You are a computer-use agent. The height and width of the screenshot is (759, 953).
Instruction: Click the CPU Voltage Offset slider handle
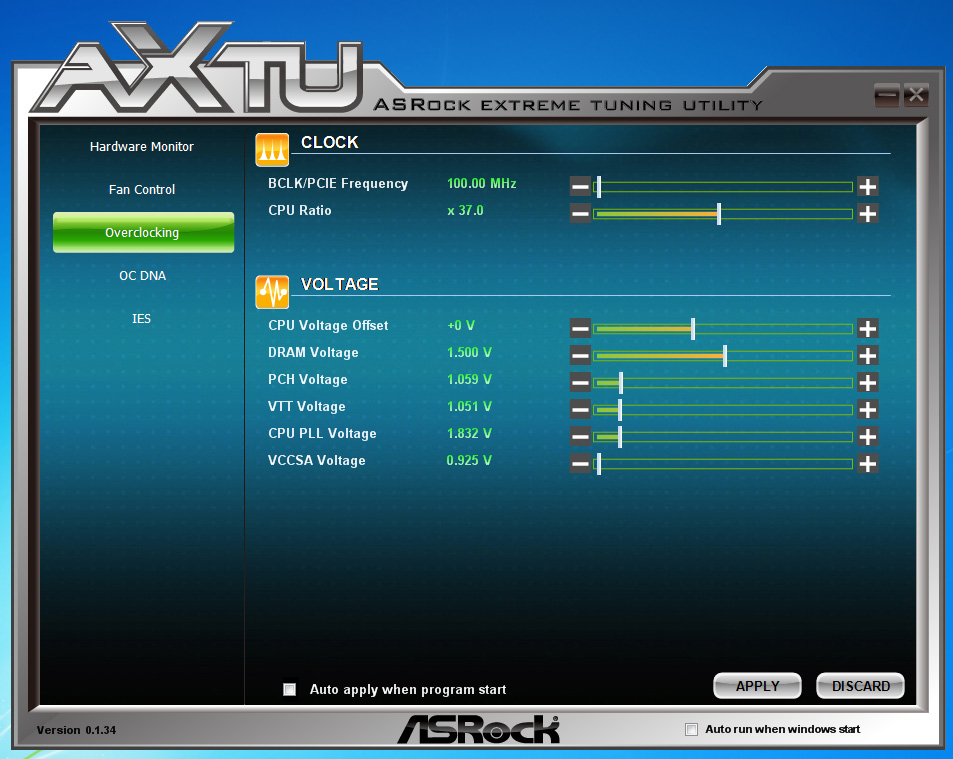tap(693, 329)
